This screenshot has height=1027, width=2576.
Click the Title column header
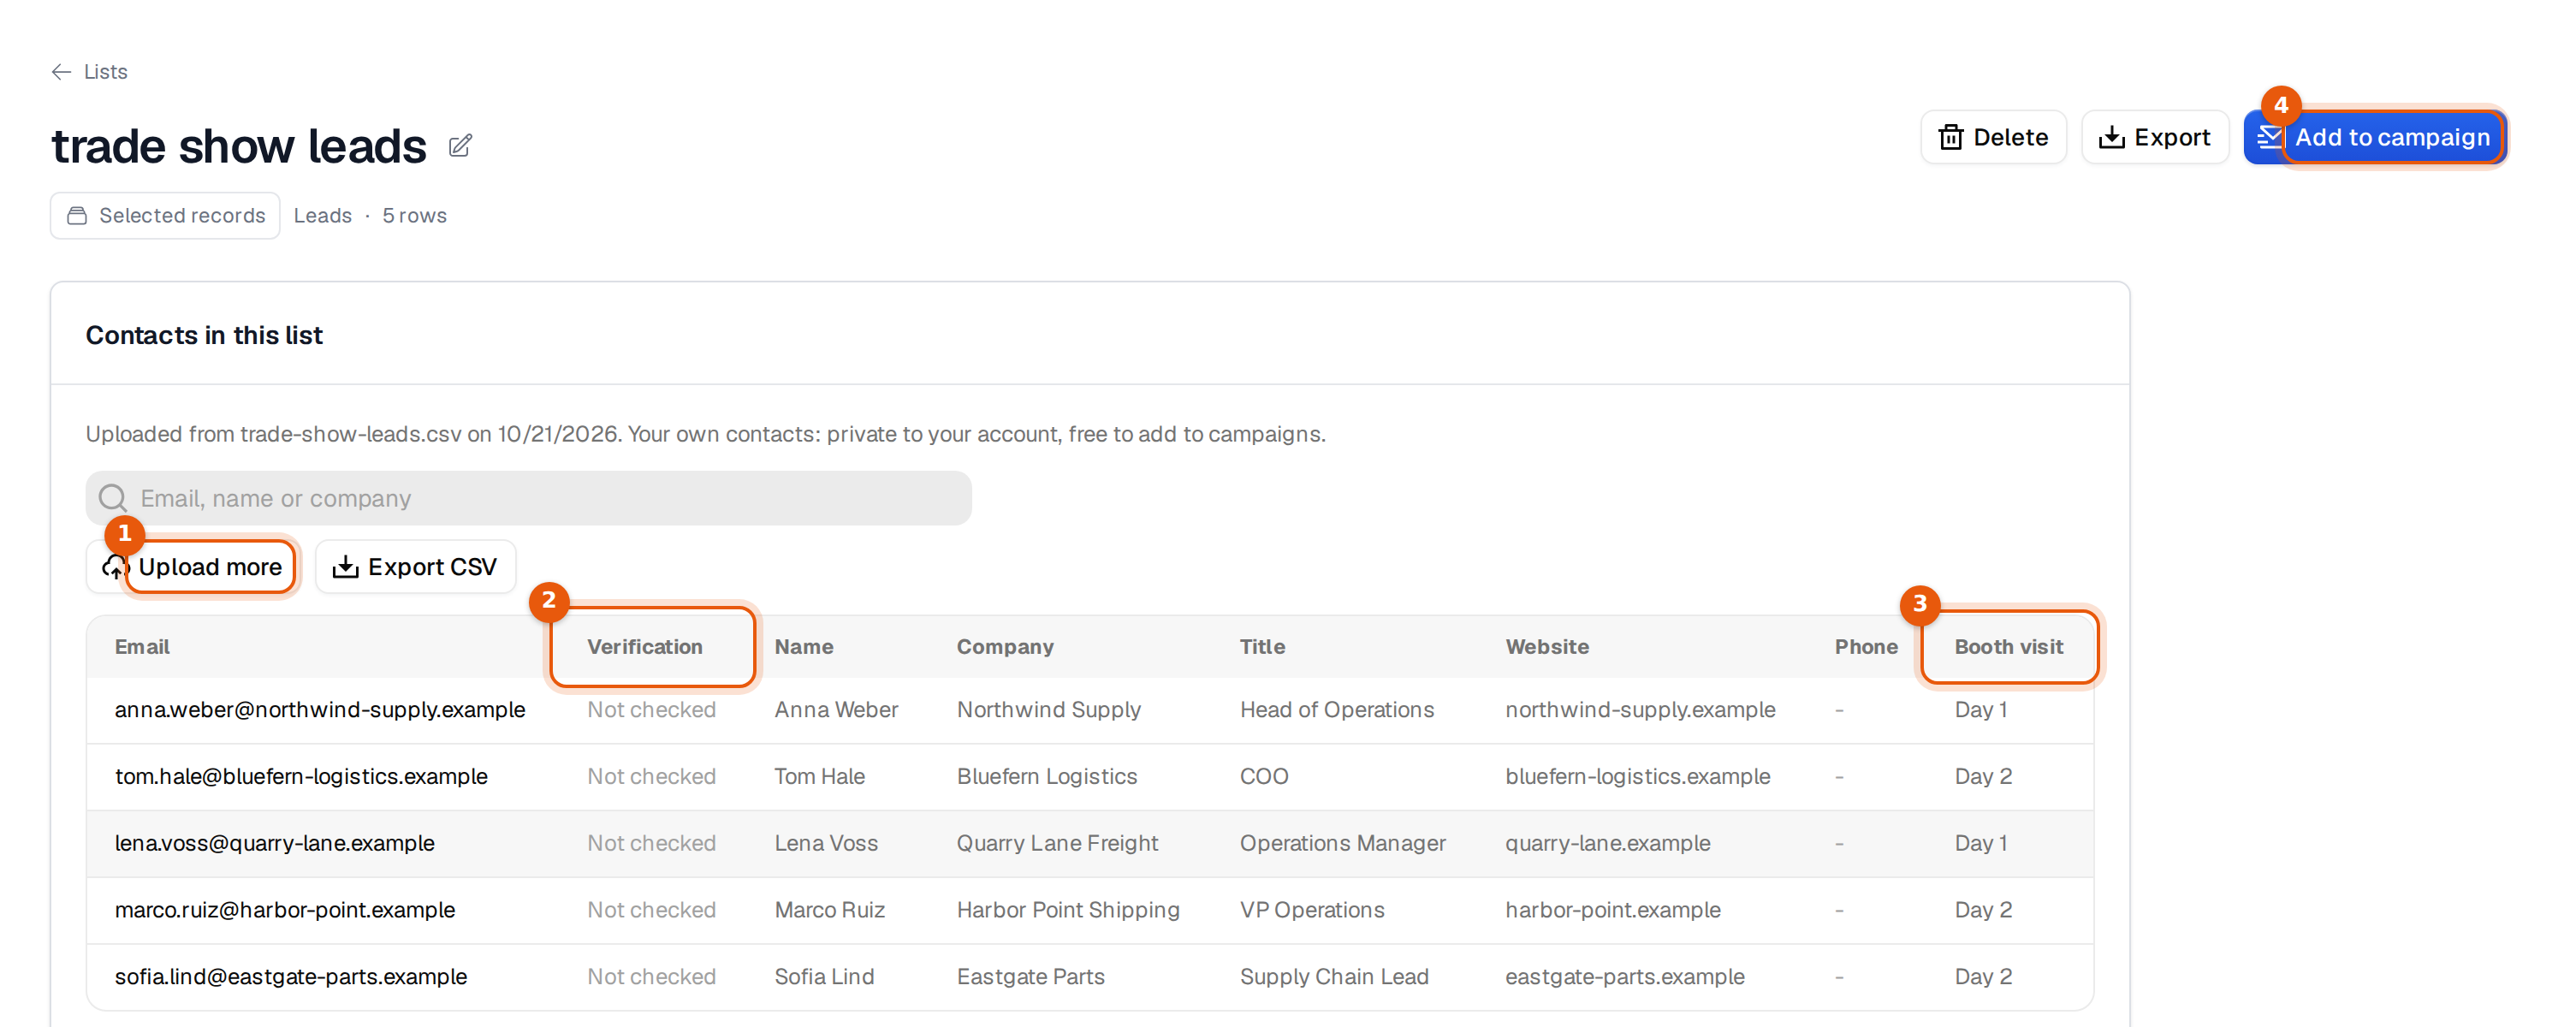1263,647
